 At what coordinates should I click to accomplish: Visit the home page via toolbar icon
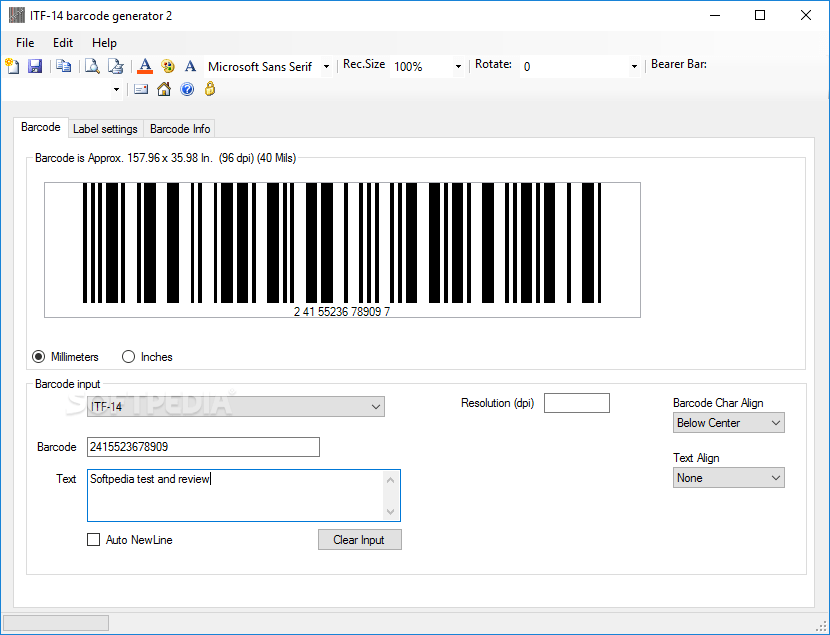point(163,89)
